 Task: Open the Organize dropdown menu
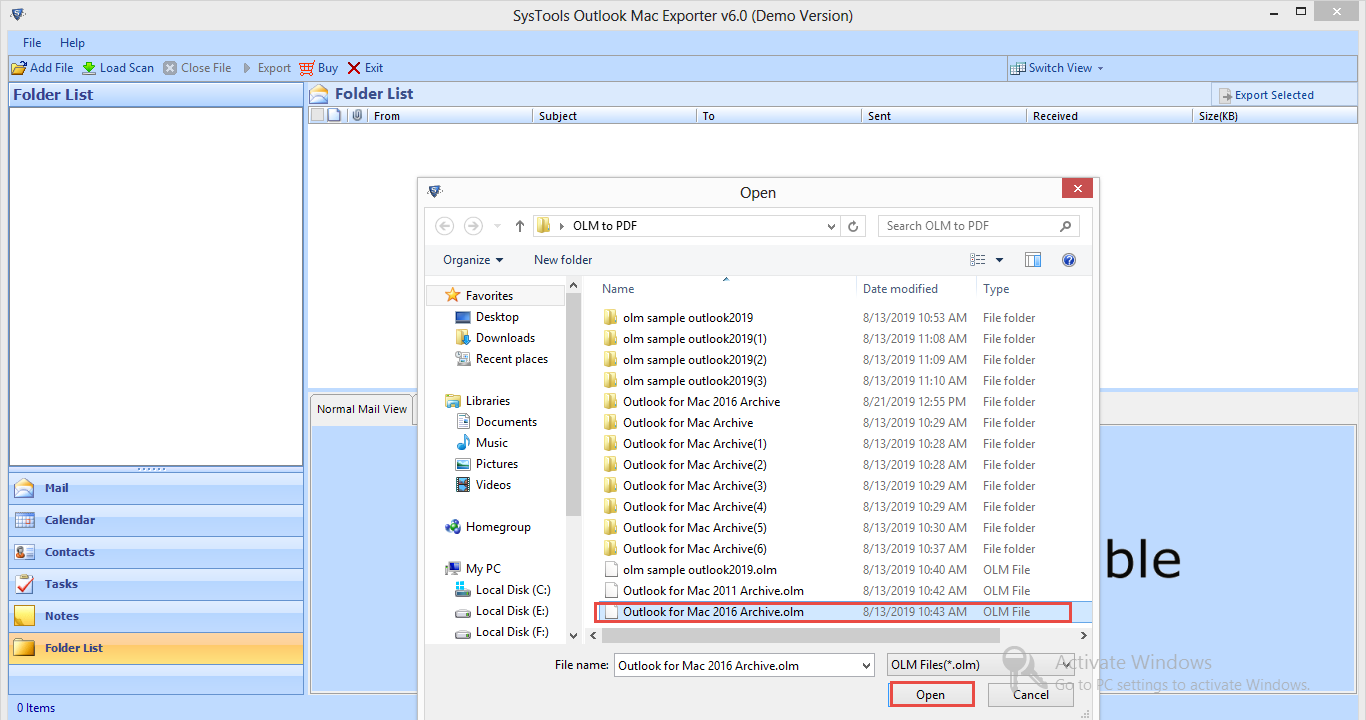click(x=473, y=260)
